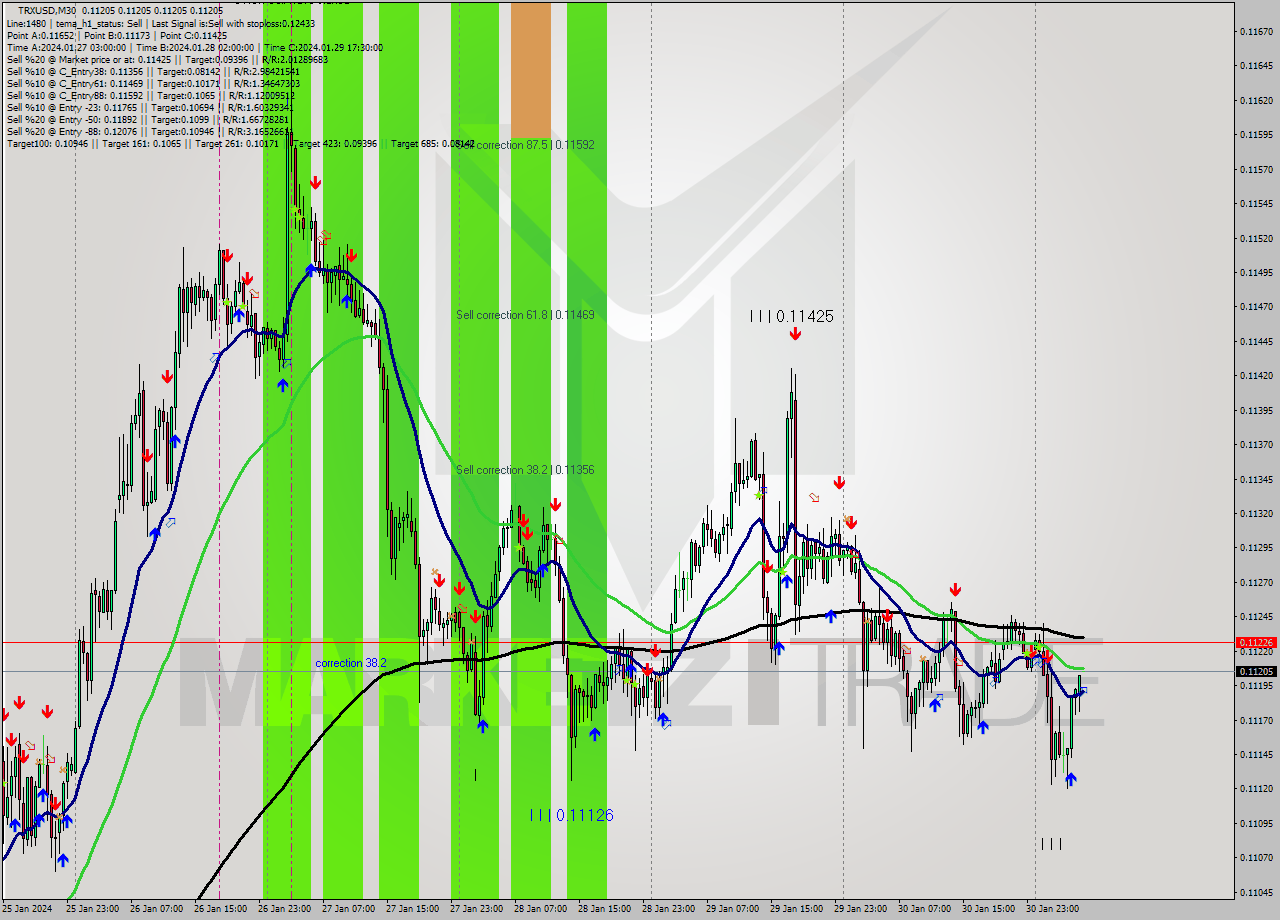Click the '29 Jan 15:00' time label

pyautogui.click(x=795, y=909)
